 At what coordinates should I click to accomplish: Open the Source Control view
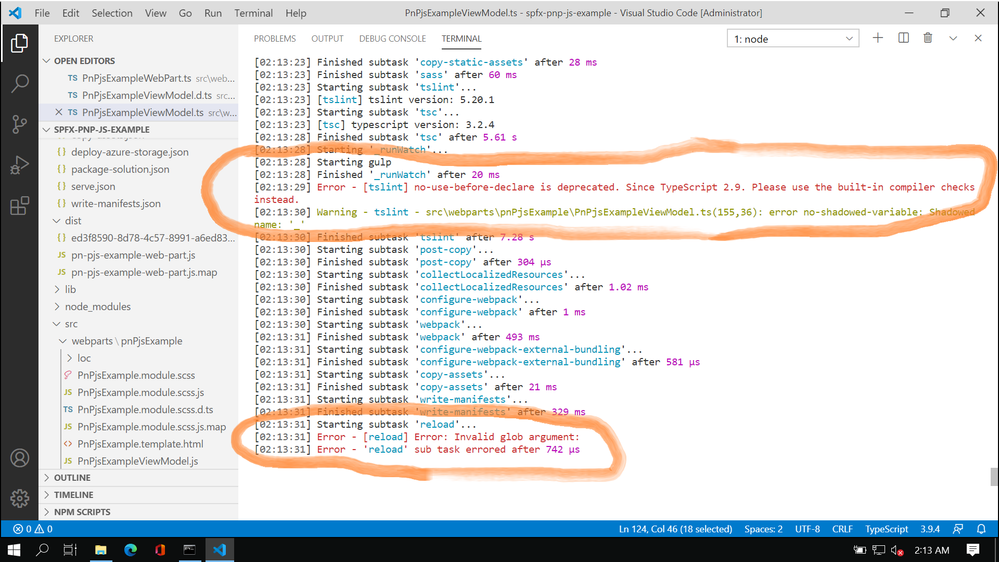19,124
